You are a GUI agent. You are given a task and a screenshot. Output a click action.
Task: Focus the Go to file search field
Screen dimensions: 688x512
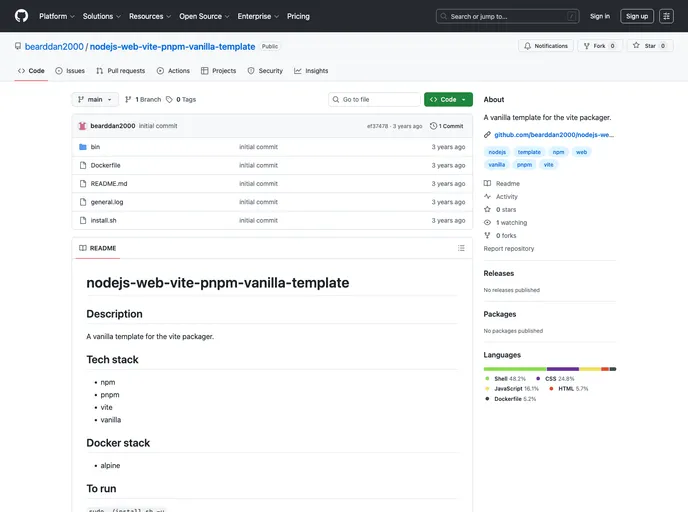click(x=378, y=100)
